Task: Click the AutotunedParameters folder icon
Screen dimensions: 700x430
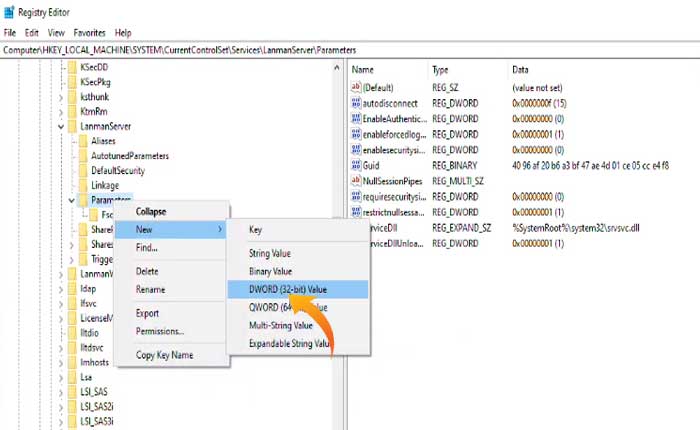Action: click(x=83, y=156)
